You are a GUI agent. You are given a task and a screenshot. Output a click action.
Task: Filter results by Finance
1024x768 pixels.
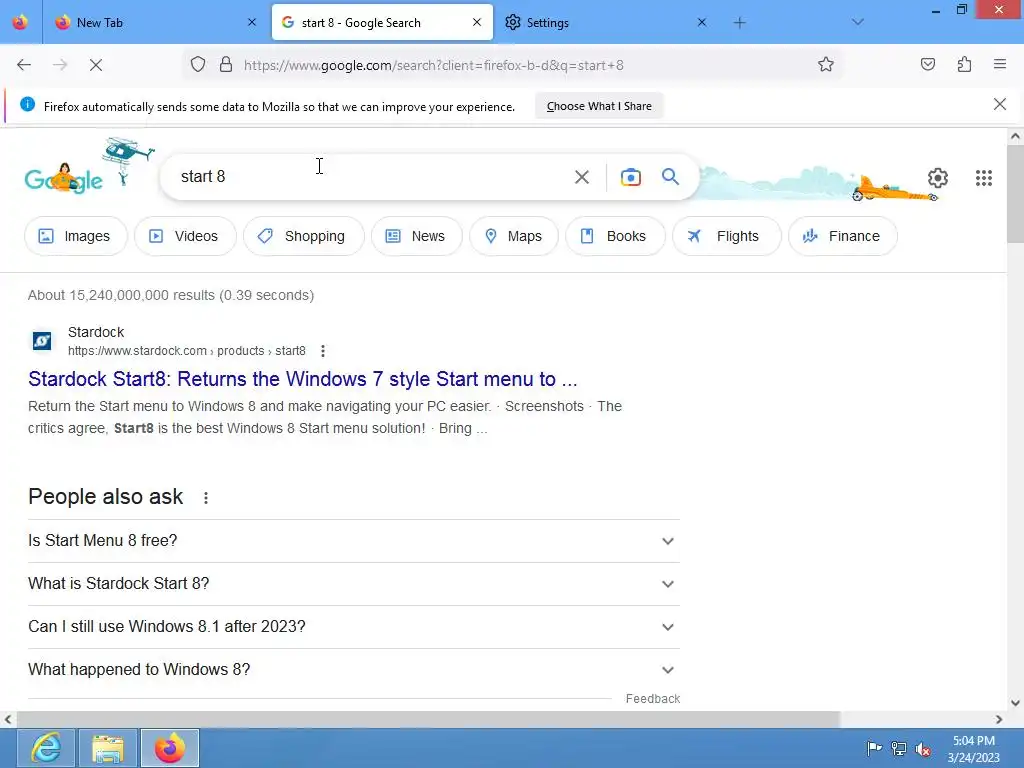842,236
